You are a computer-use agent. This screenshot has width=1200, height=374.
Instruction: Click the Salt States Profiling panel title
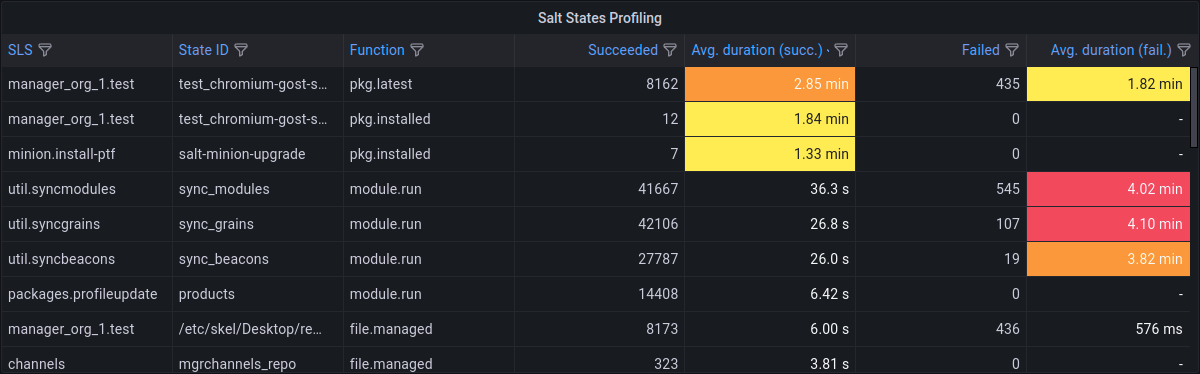coord(600,18)
